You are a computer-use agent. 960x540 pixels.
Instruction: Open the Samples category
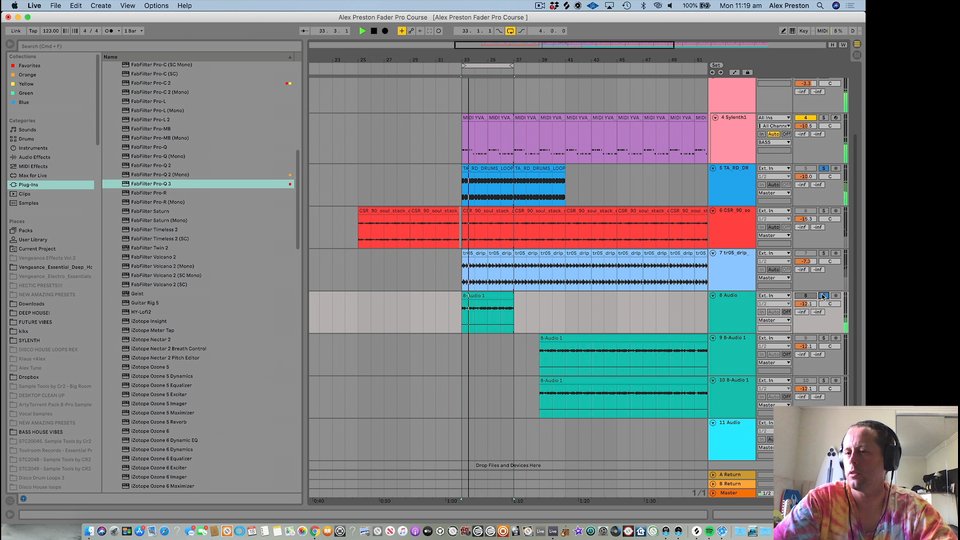pyautogui.click(x=28, y=203)
